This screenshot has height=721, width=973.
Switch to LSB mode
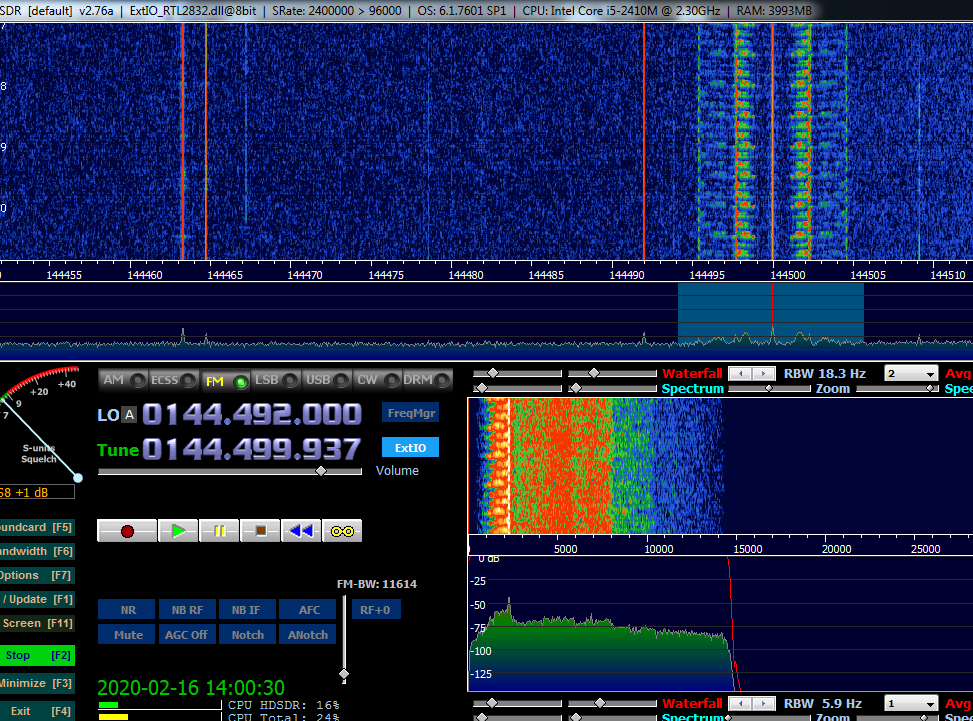[276, 380]
